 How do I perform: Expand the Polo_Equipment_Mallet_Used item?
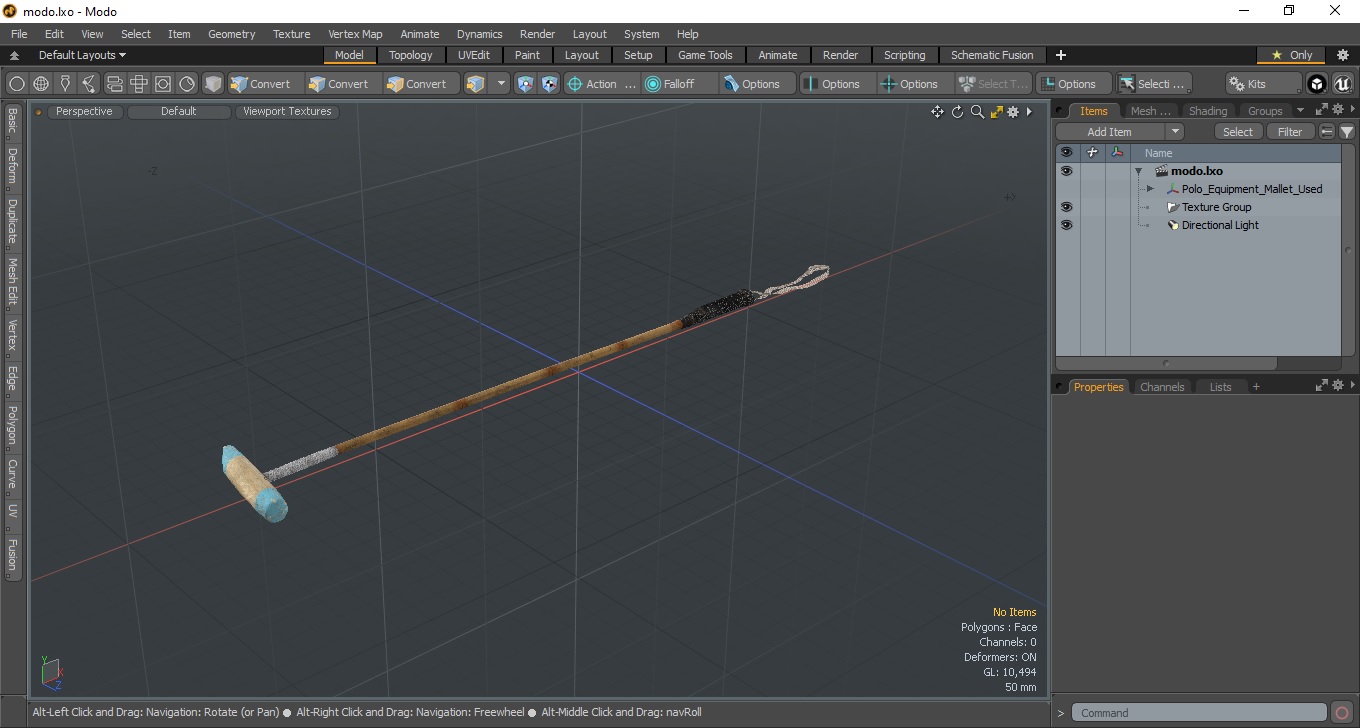[x=1150, y=189]
